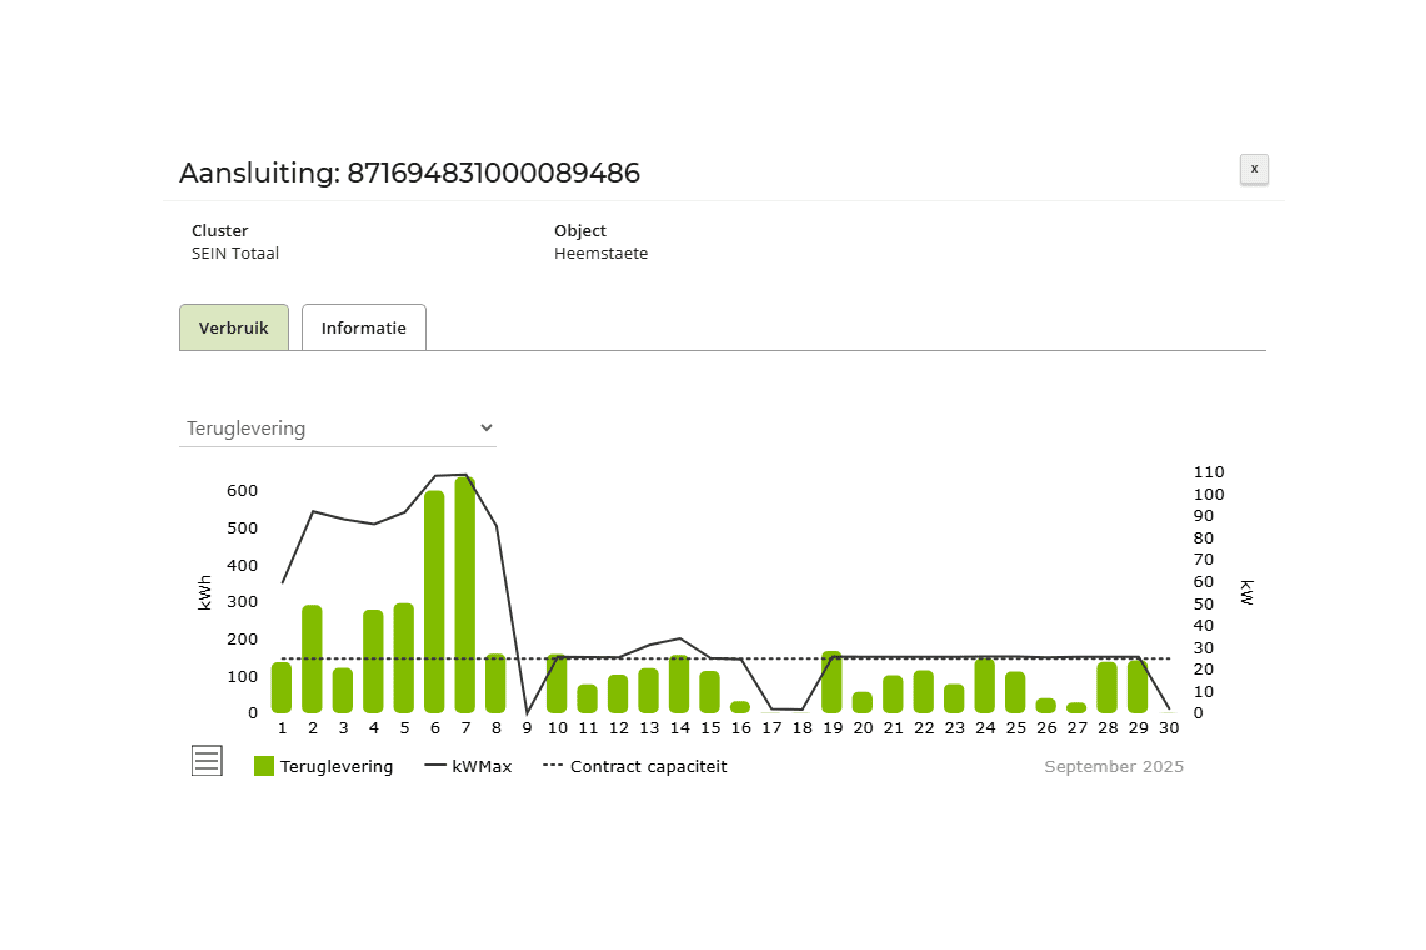Image resolution: width=1426 pixels, height=950 pixels.
Task: Hide Contract capaciteit series via legend
Action: coord(648,767)
